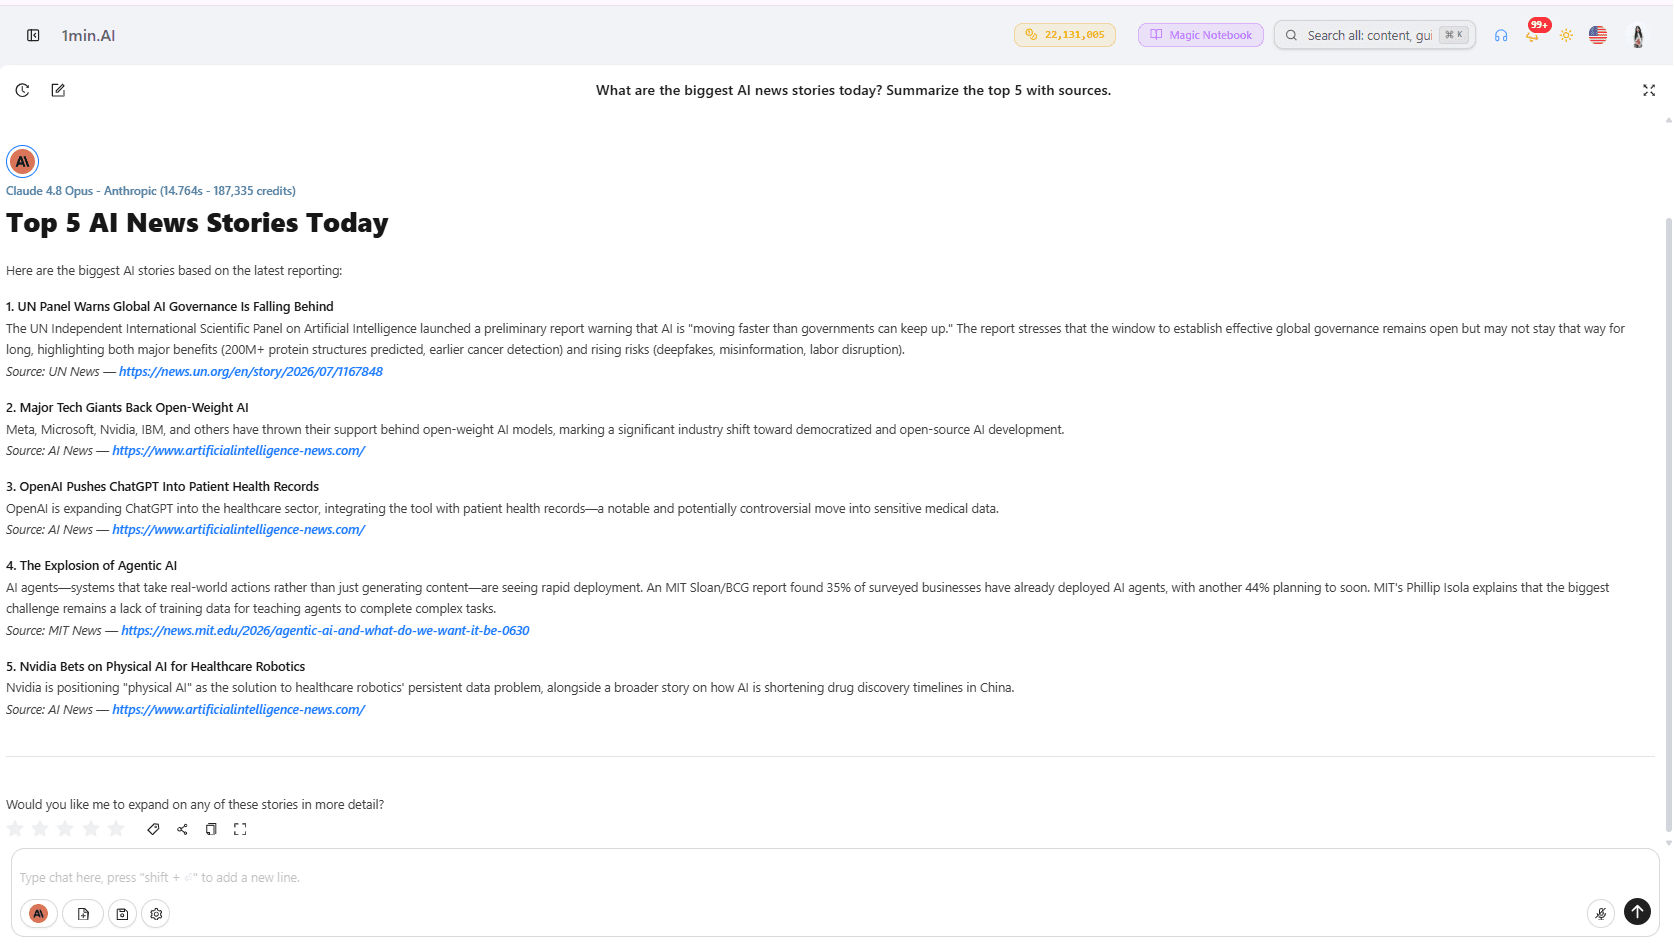Toggle light/dark theme sun icon
This screenshot has height=943, width=1674.
click(1566, 35)
